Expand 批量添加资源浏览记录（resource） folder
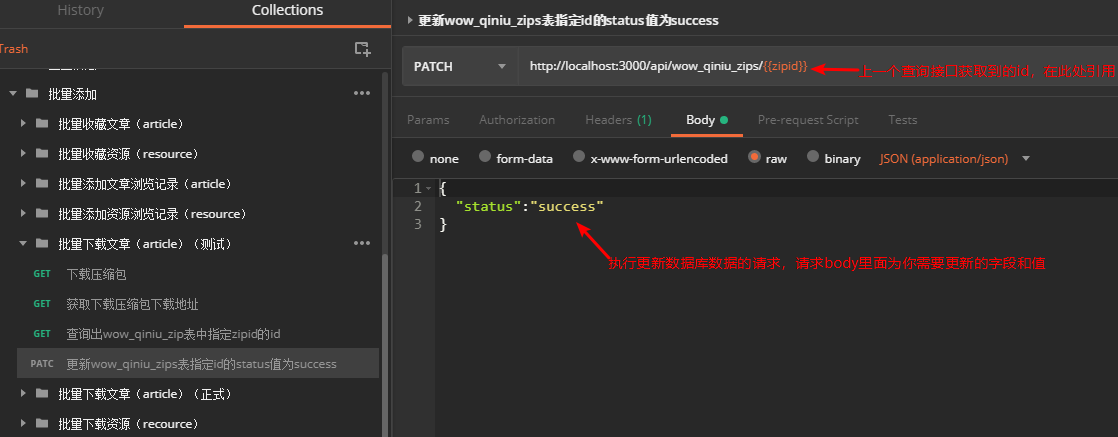This screenshot has height=437, width=1118. tap(24, 213)
